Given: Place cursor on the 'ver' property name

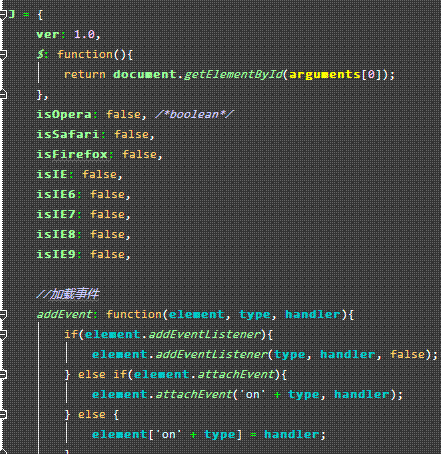Looking at the screenshot, I should tap(48, 35).
